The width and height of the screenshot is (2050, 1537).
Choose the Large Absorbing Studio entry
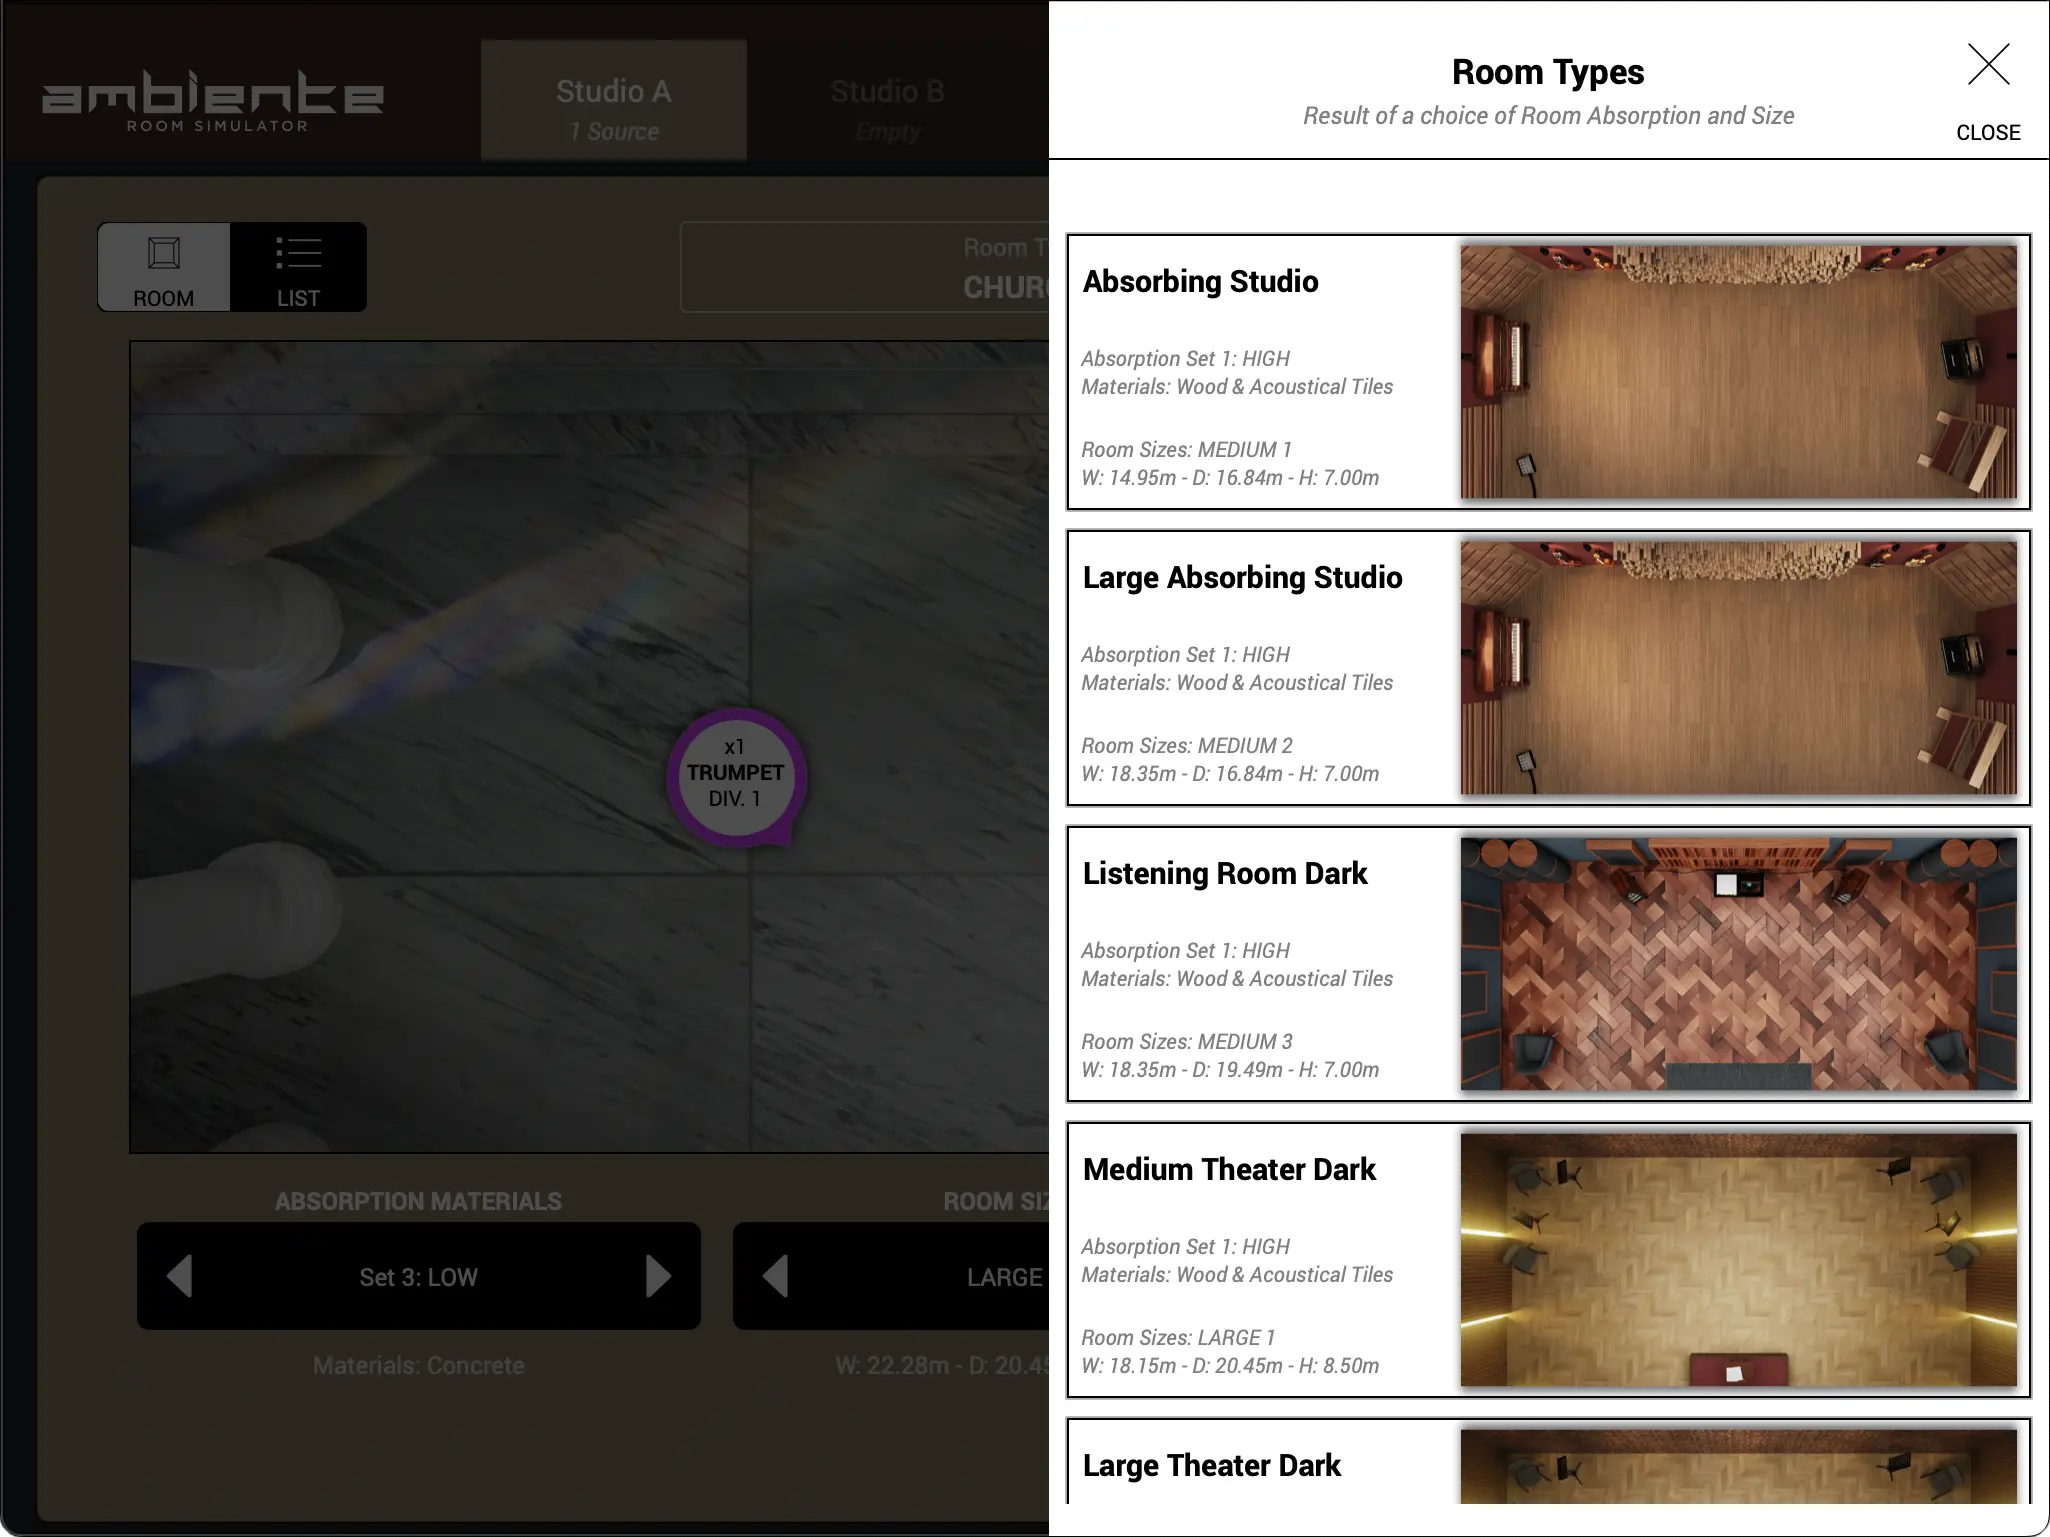(1549, 669)
